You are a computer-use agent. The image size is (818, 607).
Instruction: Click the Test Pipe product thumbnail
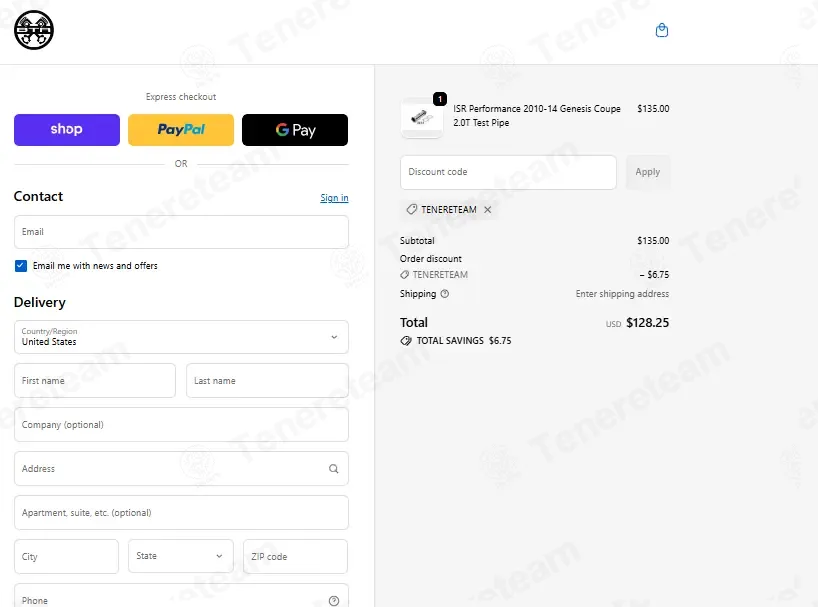coord(422,117)
